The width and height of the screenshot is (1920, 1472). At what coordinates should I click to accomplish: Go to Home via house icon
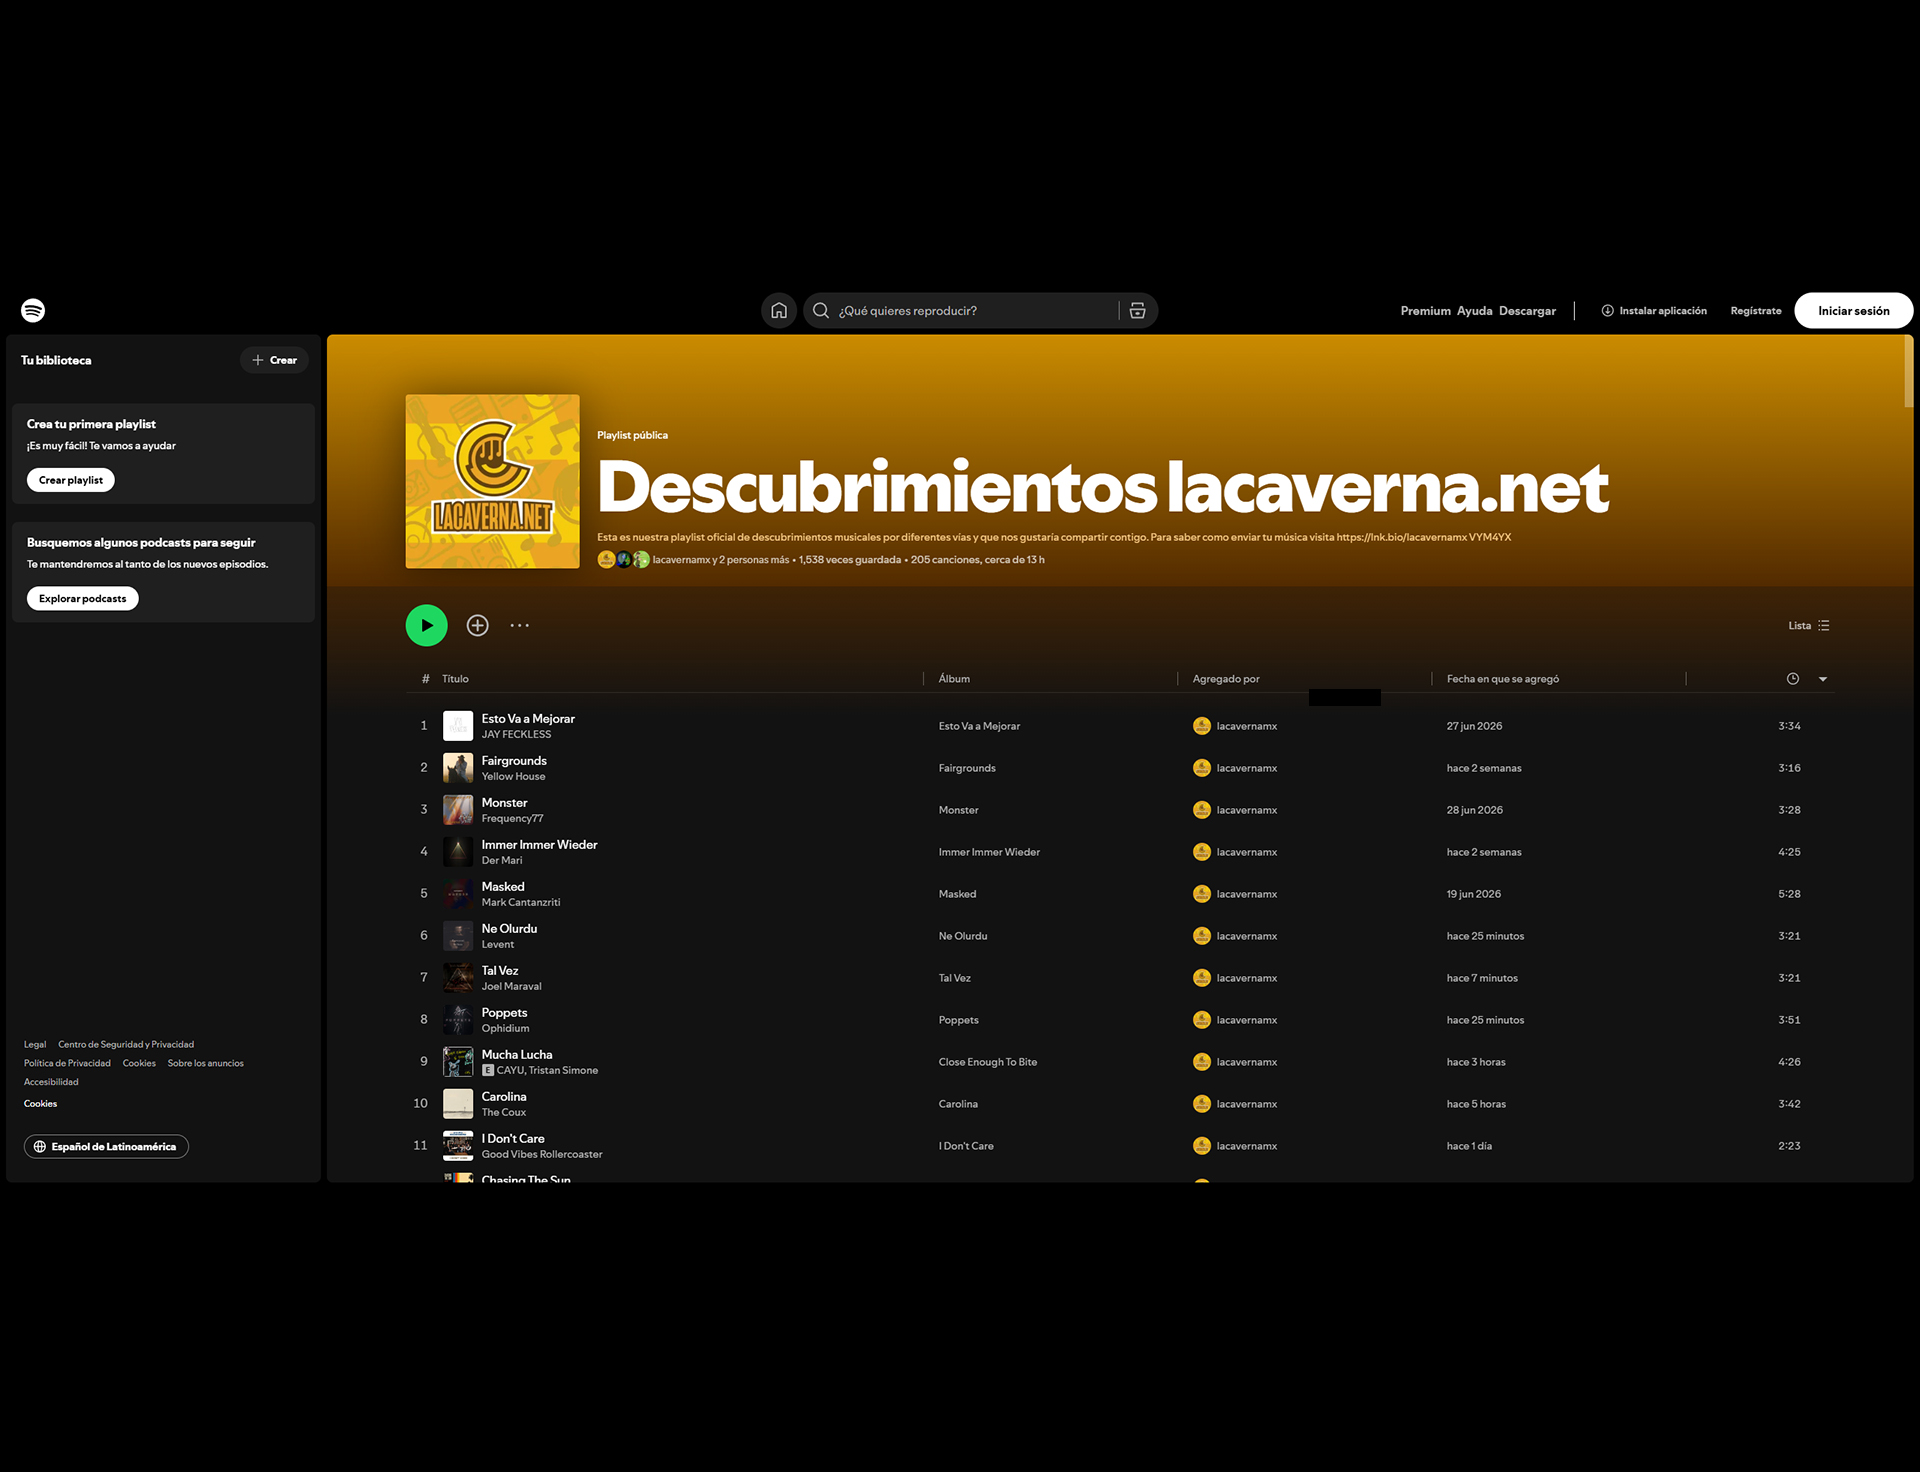point(779,311)
